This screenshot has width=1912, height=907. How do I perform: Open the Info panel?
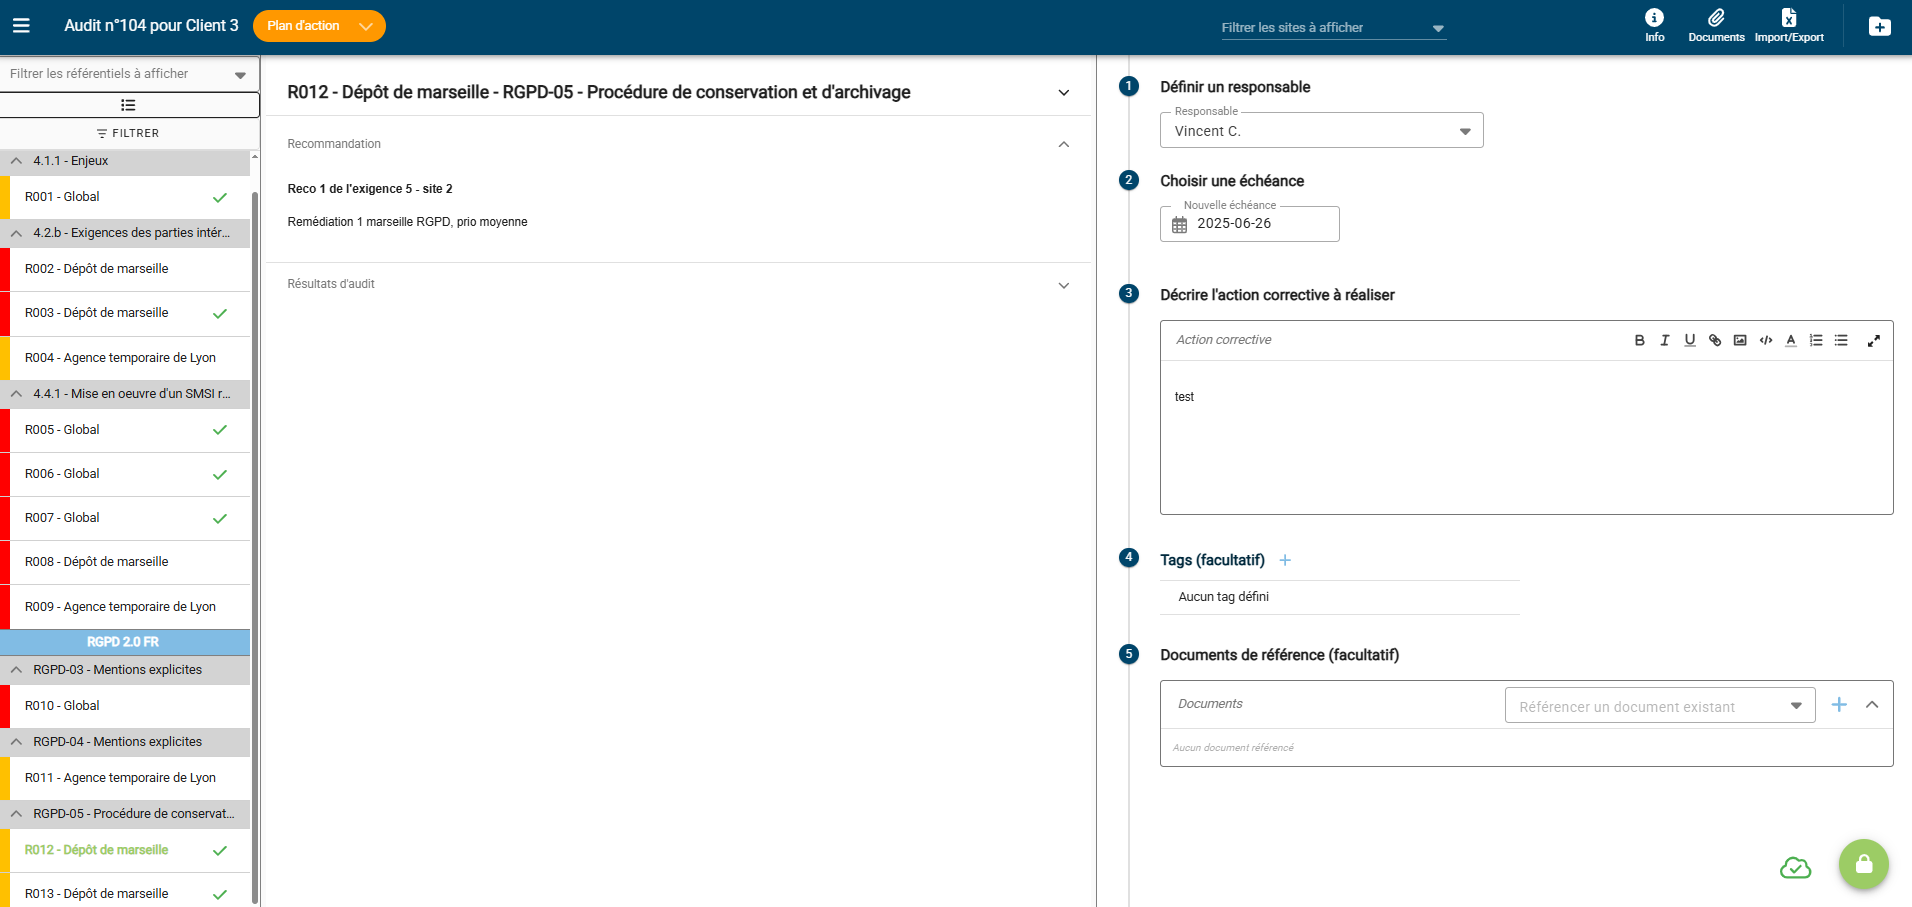[1654, 25]
